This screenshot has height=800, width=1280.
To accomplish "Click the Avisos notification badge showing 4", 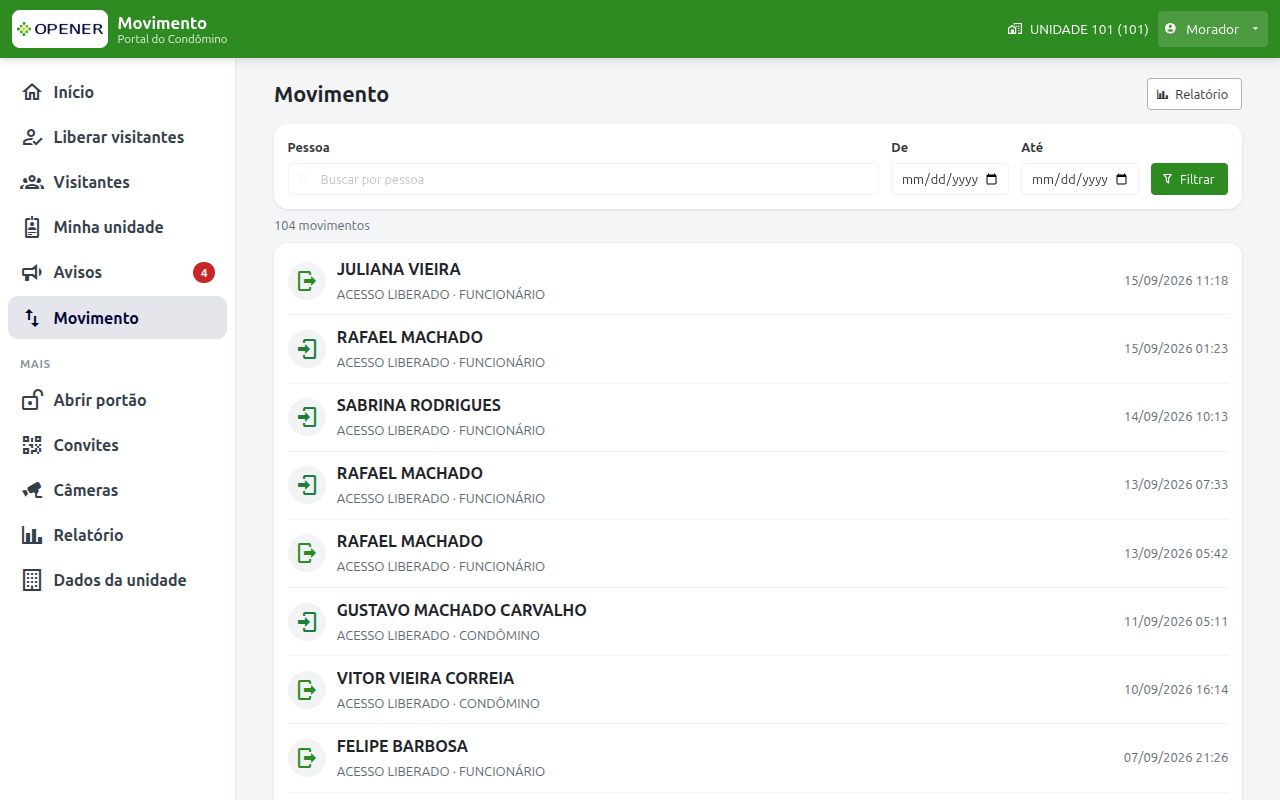I will click(x=204, y=272).
